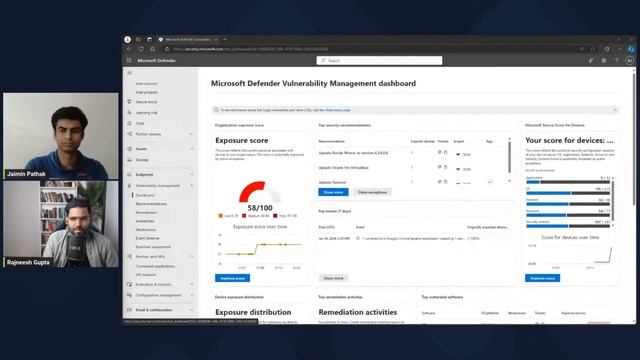
Task: Click Improve score under device score
Action: 542,278
